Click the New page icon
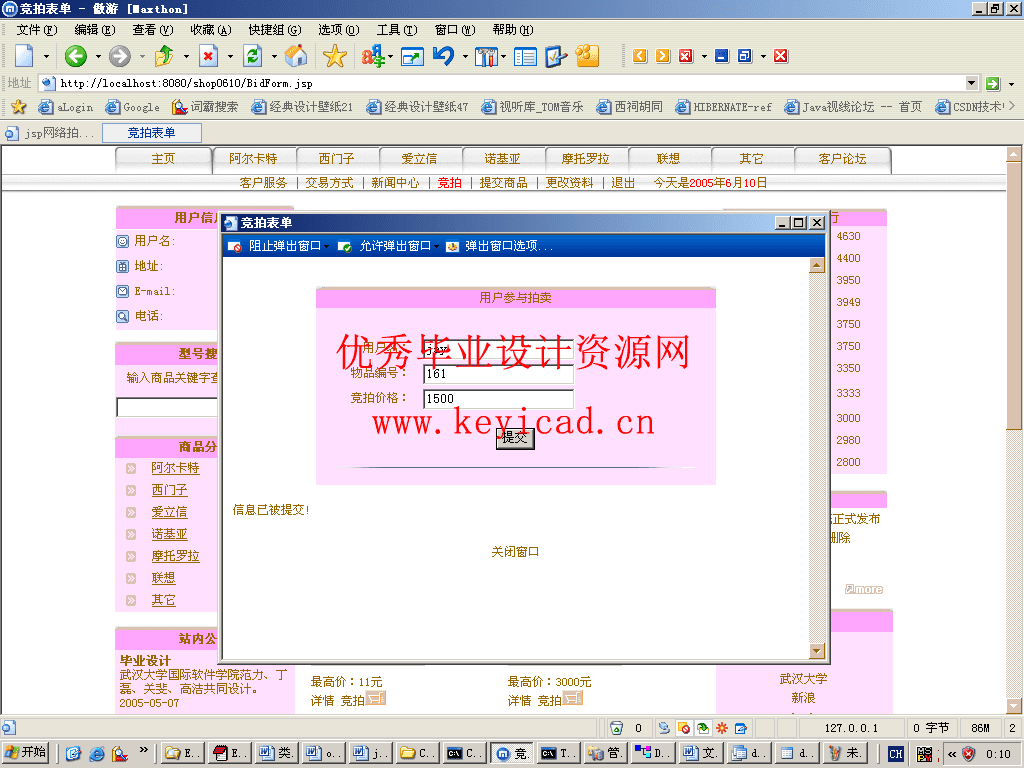 (24, 56)
